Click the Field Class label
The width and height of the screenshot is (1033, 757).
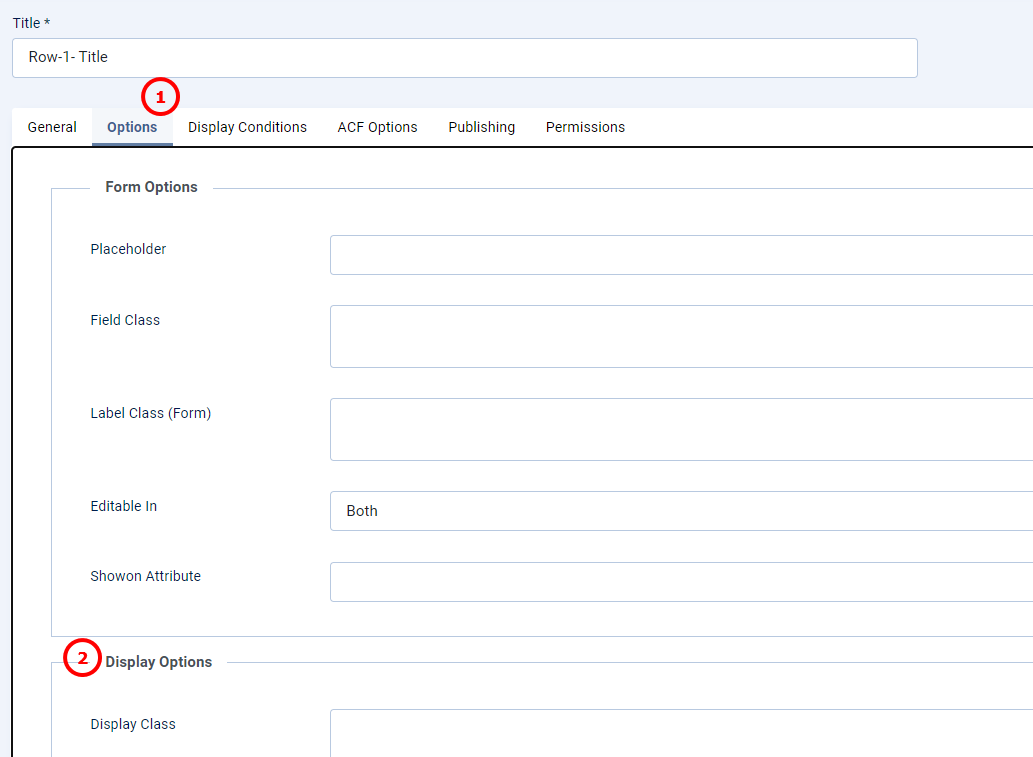point(125,320)
